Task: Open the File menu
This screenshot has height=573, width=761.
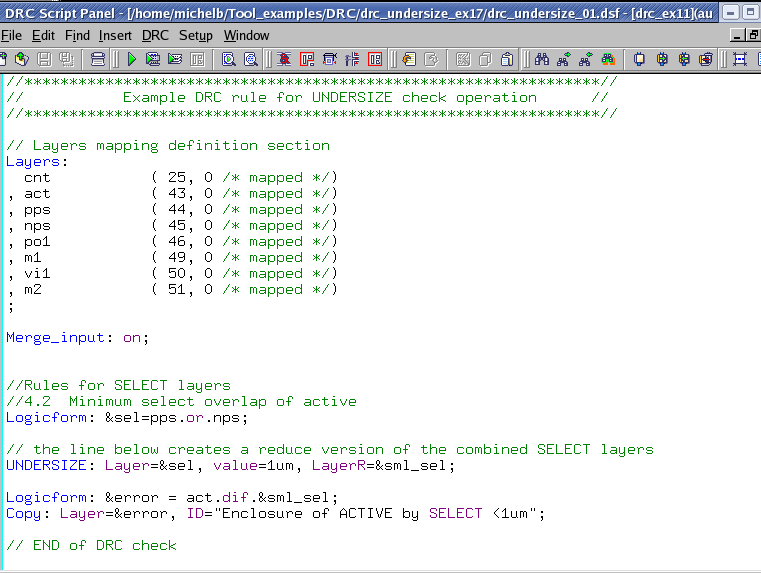Action: (12, 35)
